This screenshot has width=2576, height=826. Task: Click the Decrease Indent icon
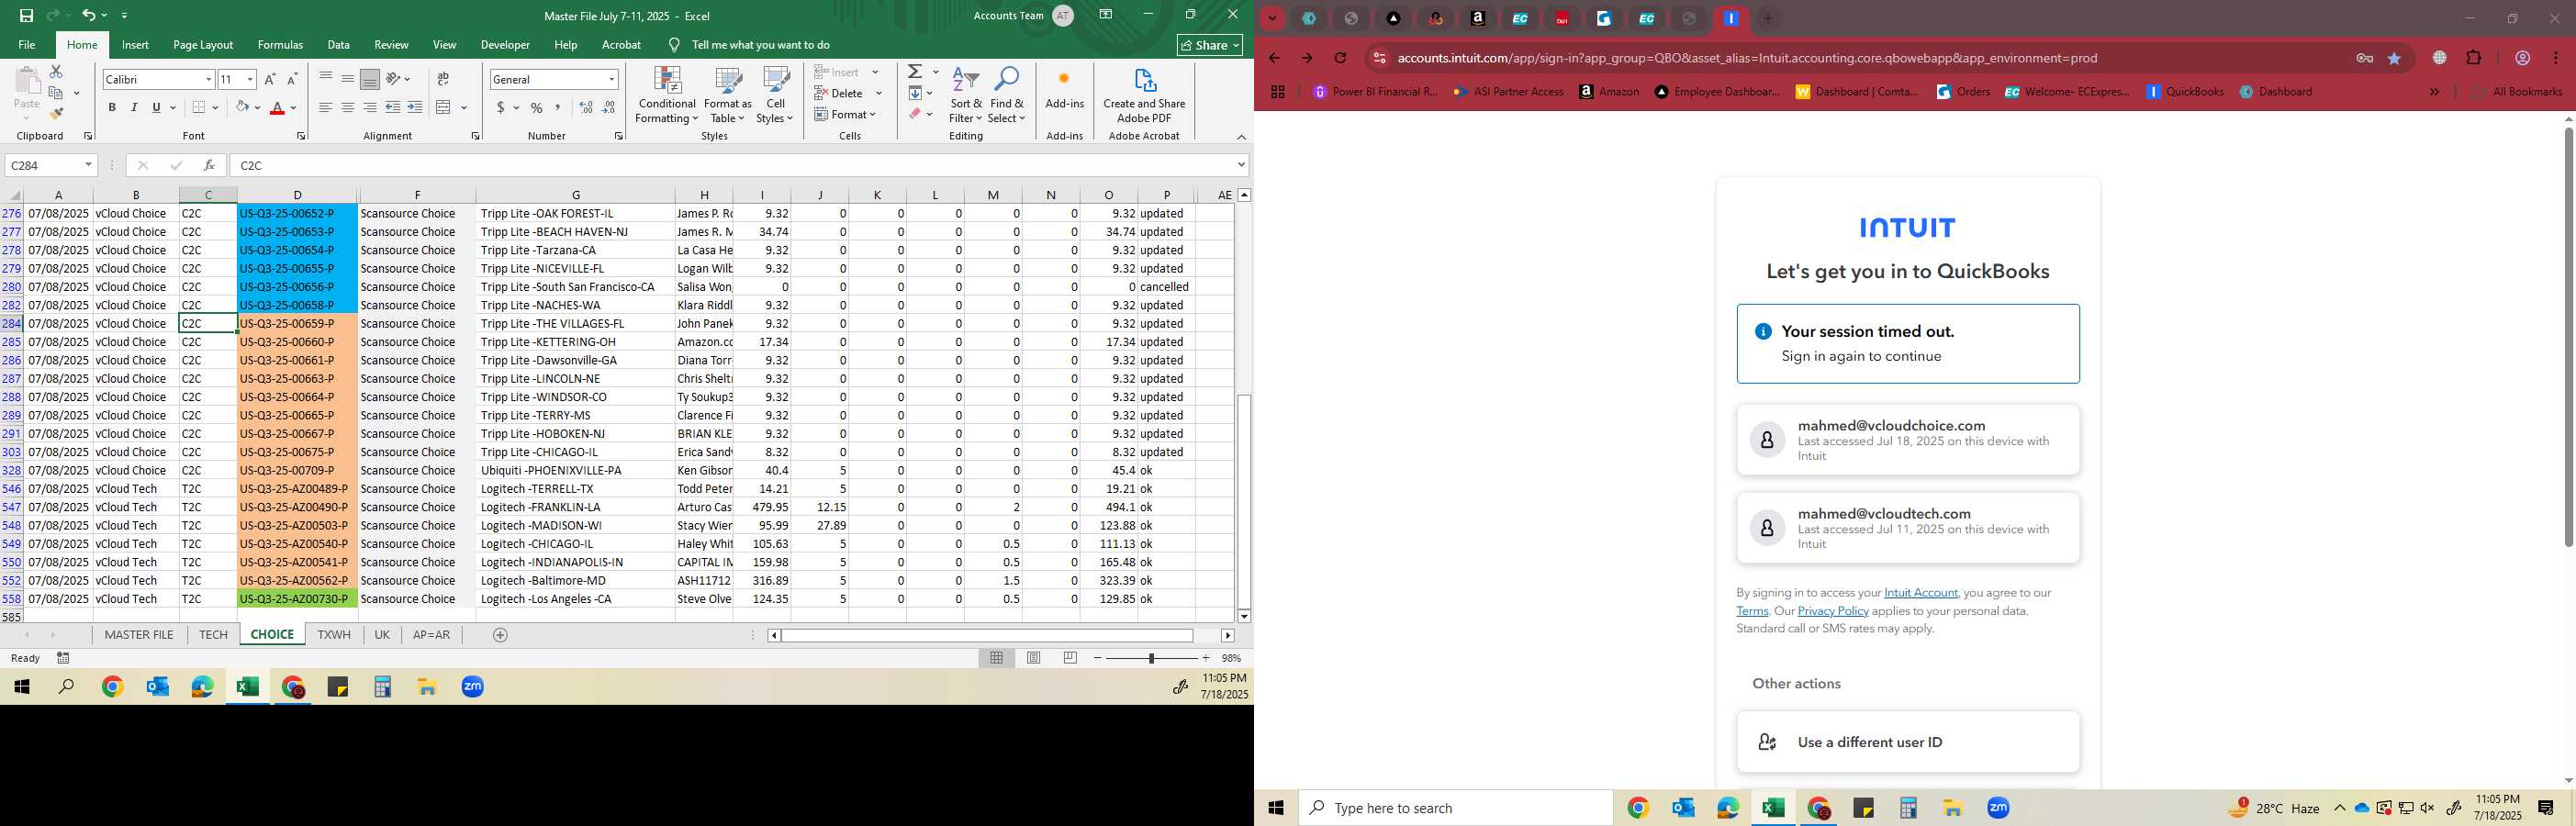click(393, 107)
